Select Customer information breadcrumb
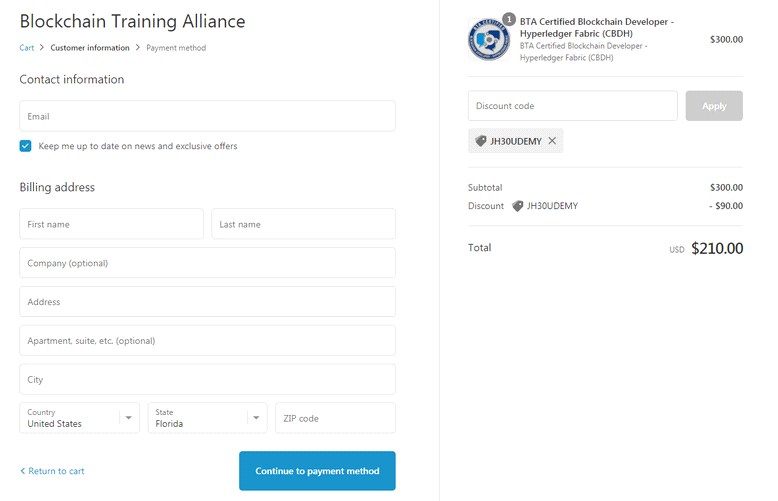778x501 pixels. (x=90, y=48)
